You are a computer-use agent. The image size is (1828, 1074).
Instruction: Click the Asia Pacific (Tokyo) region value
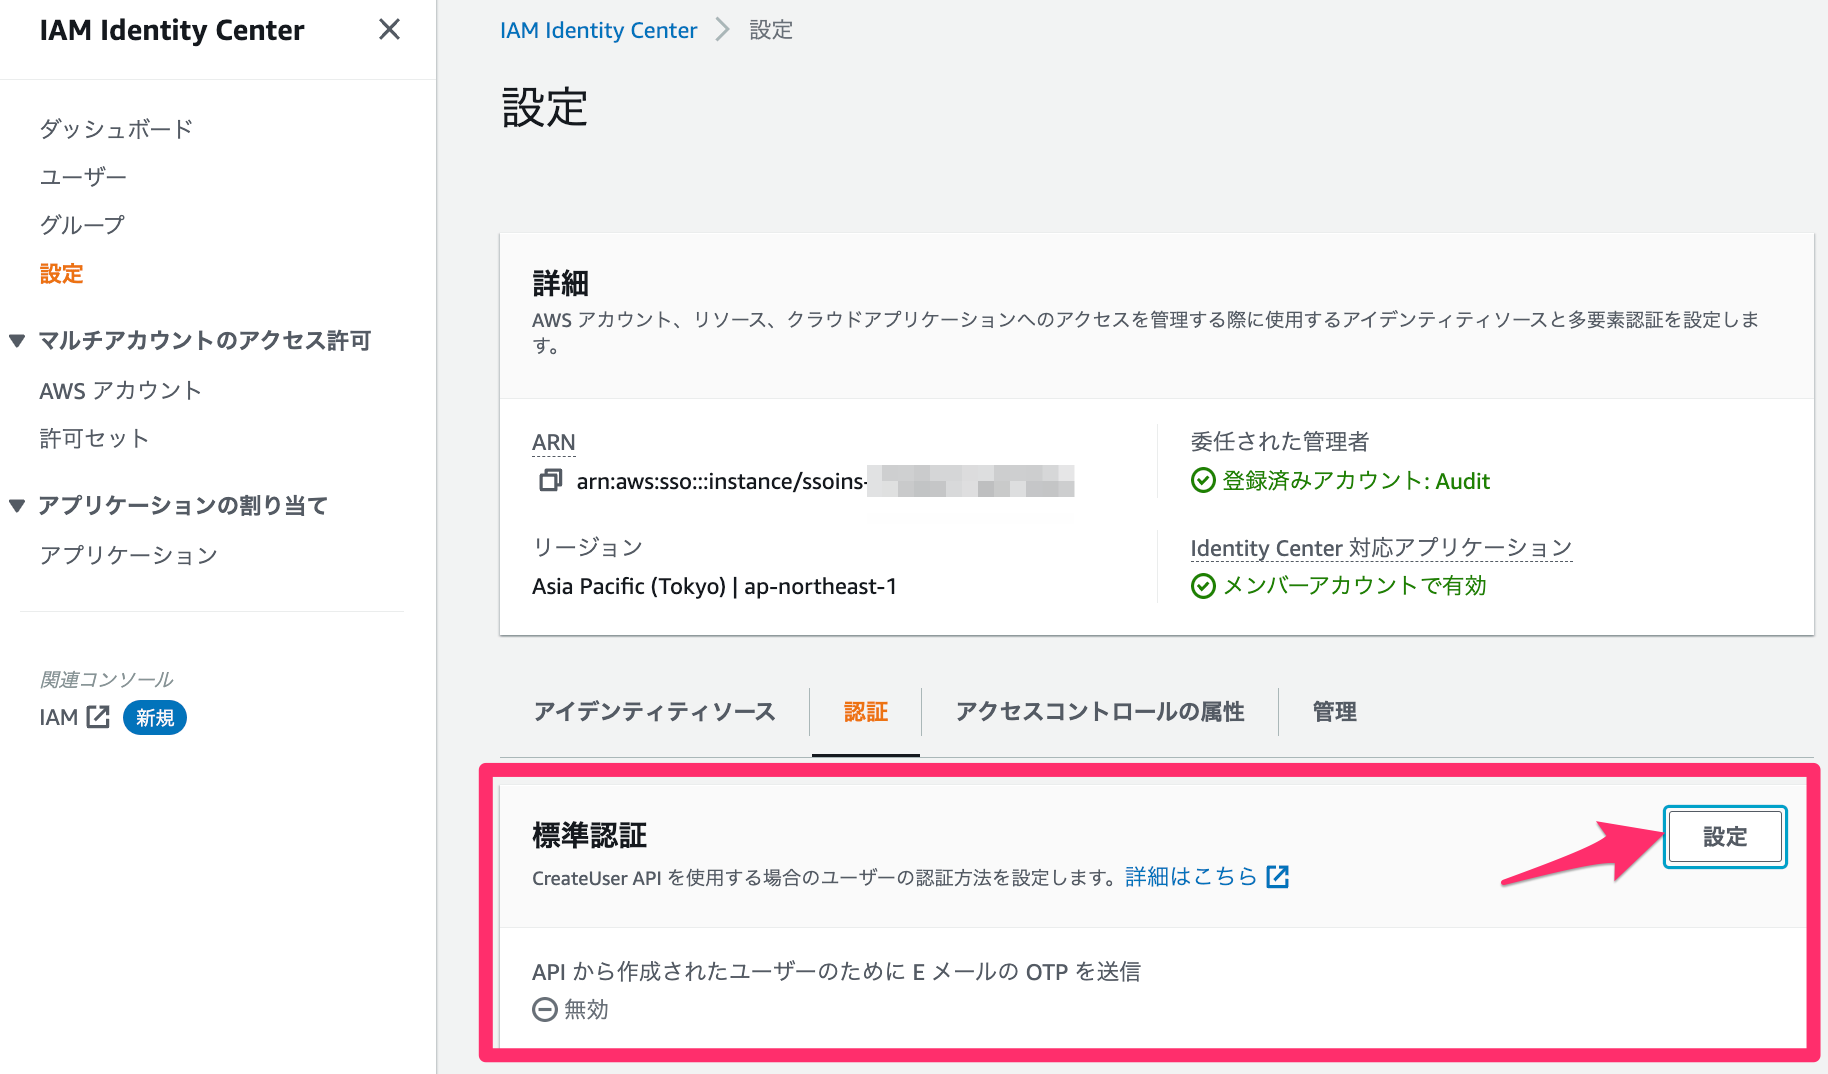[714, 586]
